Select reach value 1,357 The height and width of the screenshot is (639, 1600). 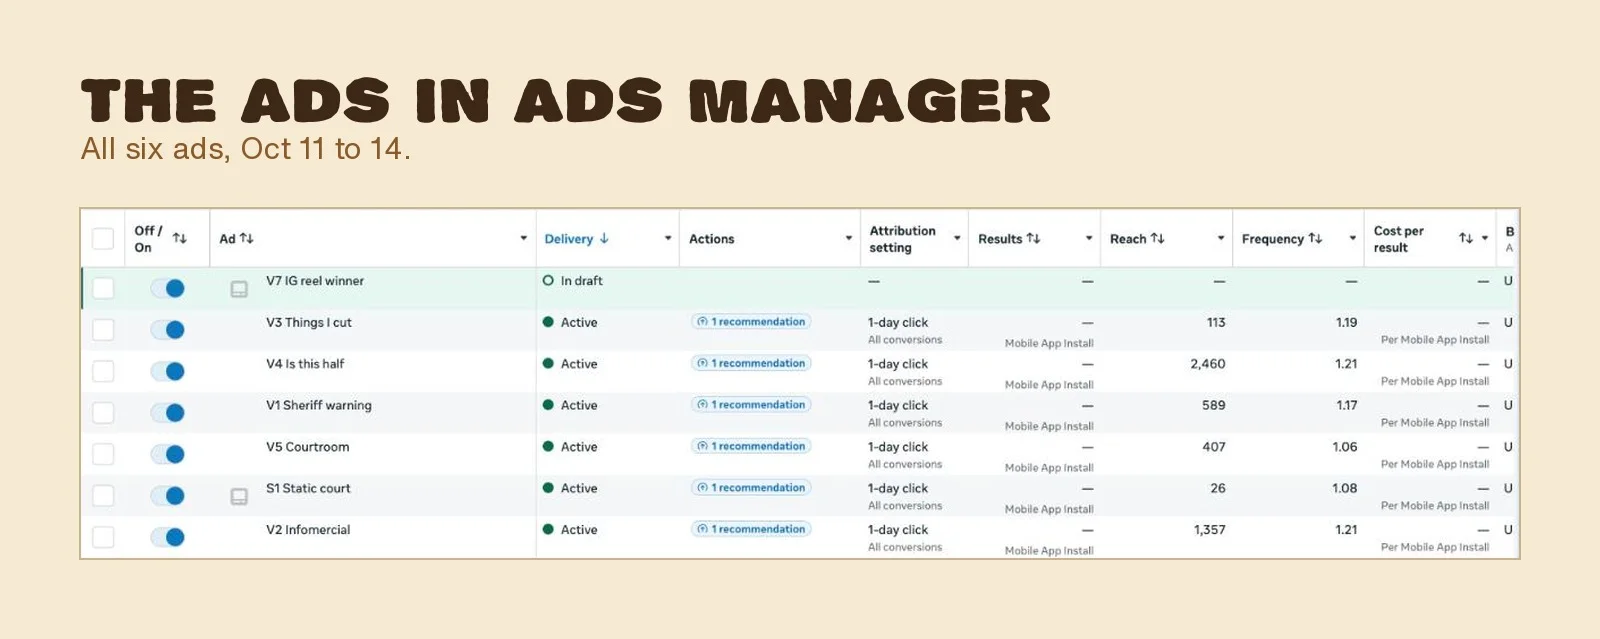tap(1210, 530)
